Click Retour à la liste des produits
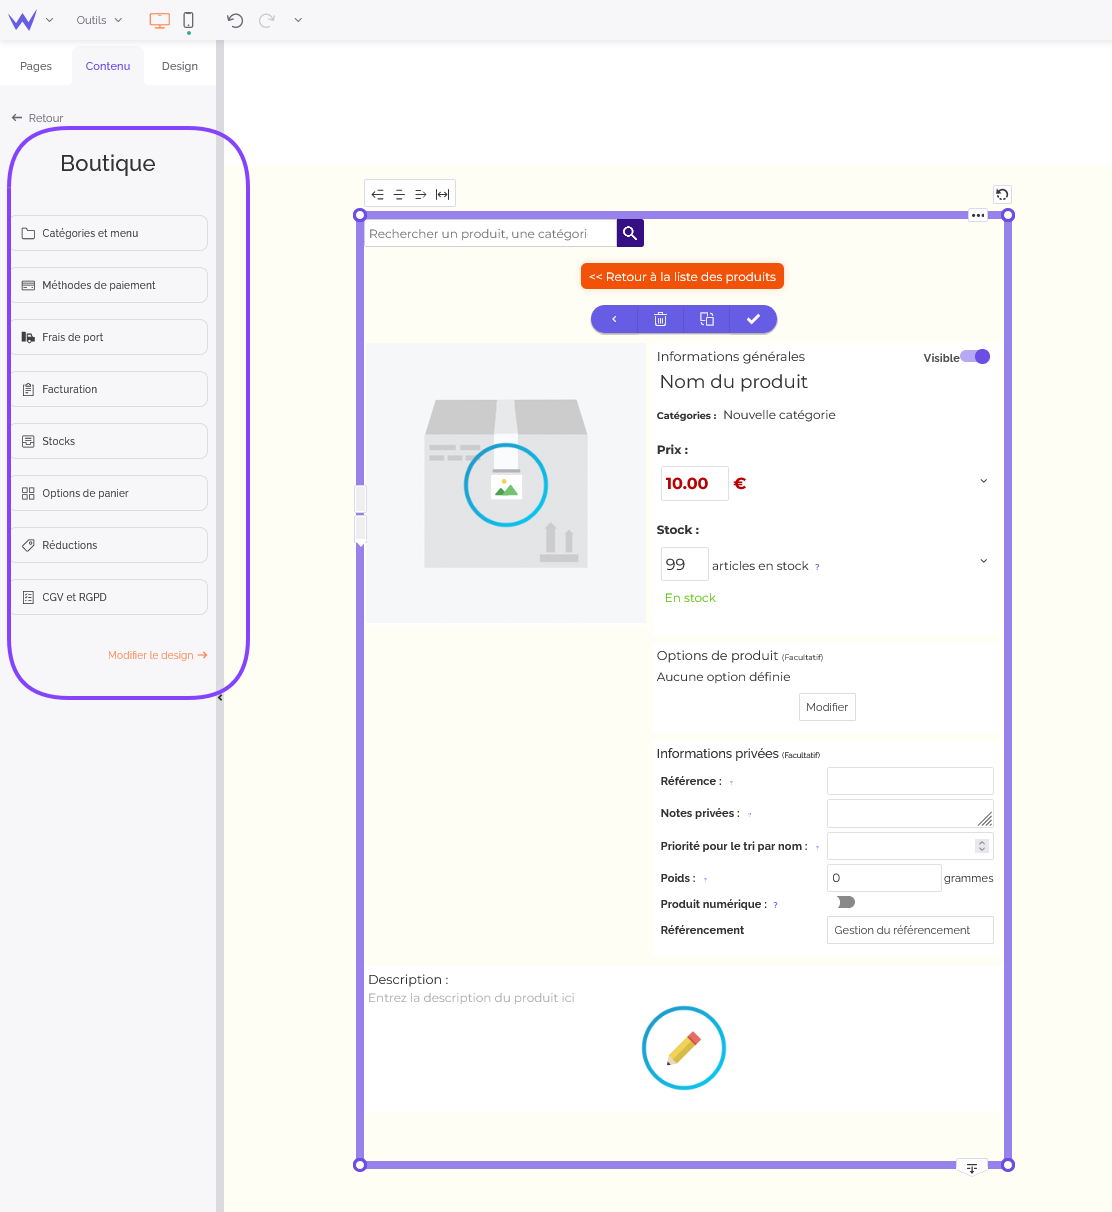Image resolution: width=1112 pixels, height=1212 pixels. tap(682, 277)
